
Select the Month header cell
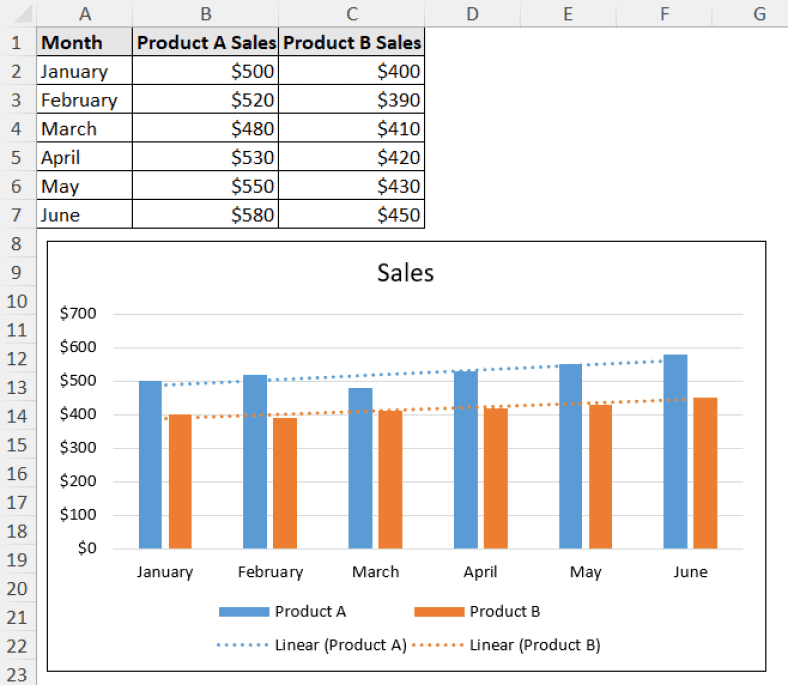tap(84, 43)
